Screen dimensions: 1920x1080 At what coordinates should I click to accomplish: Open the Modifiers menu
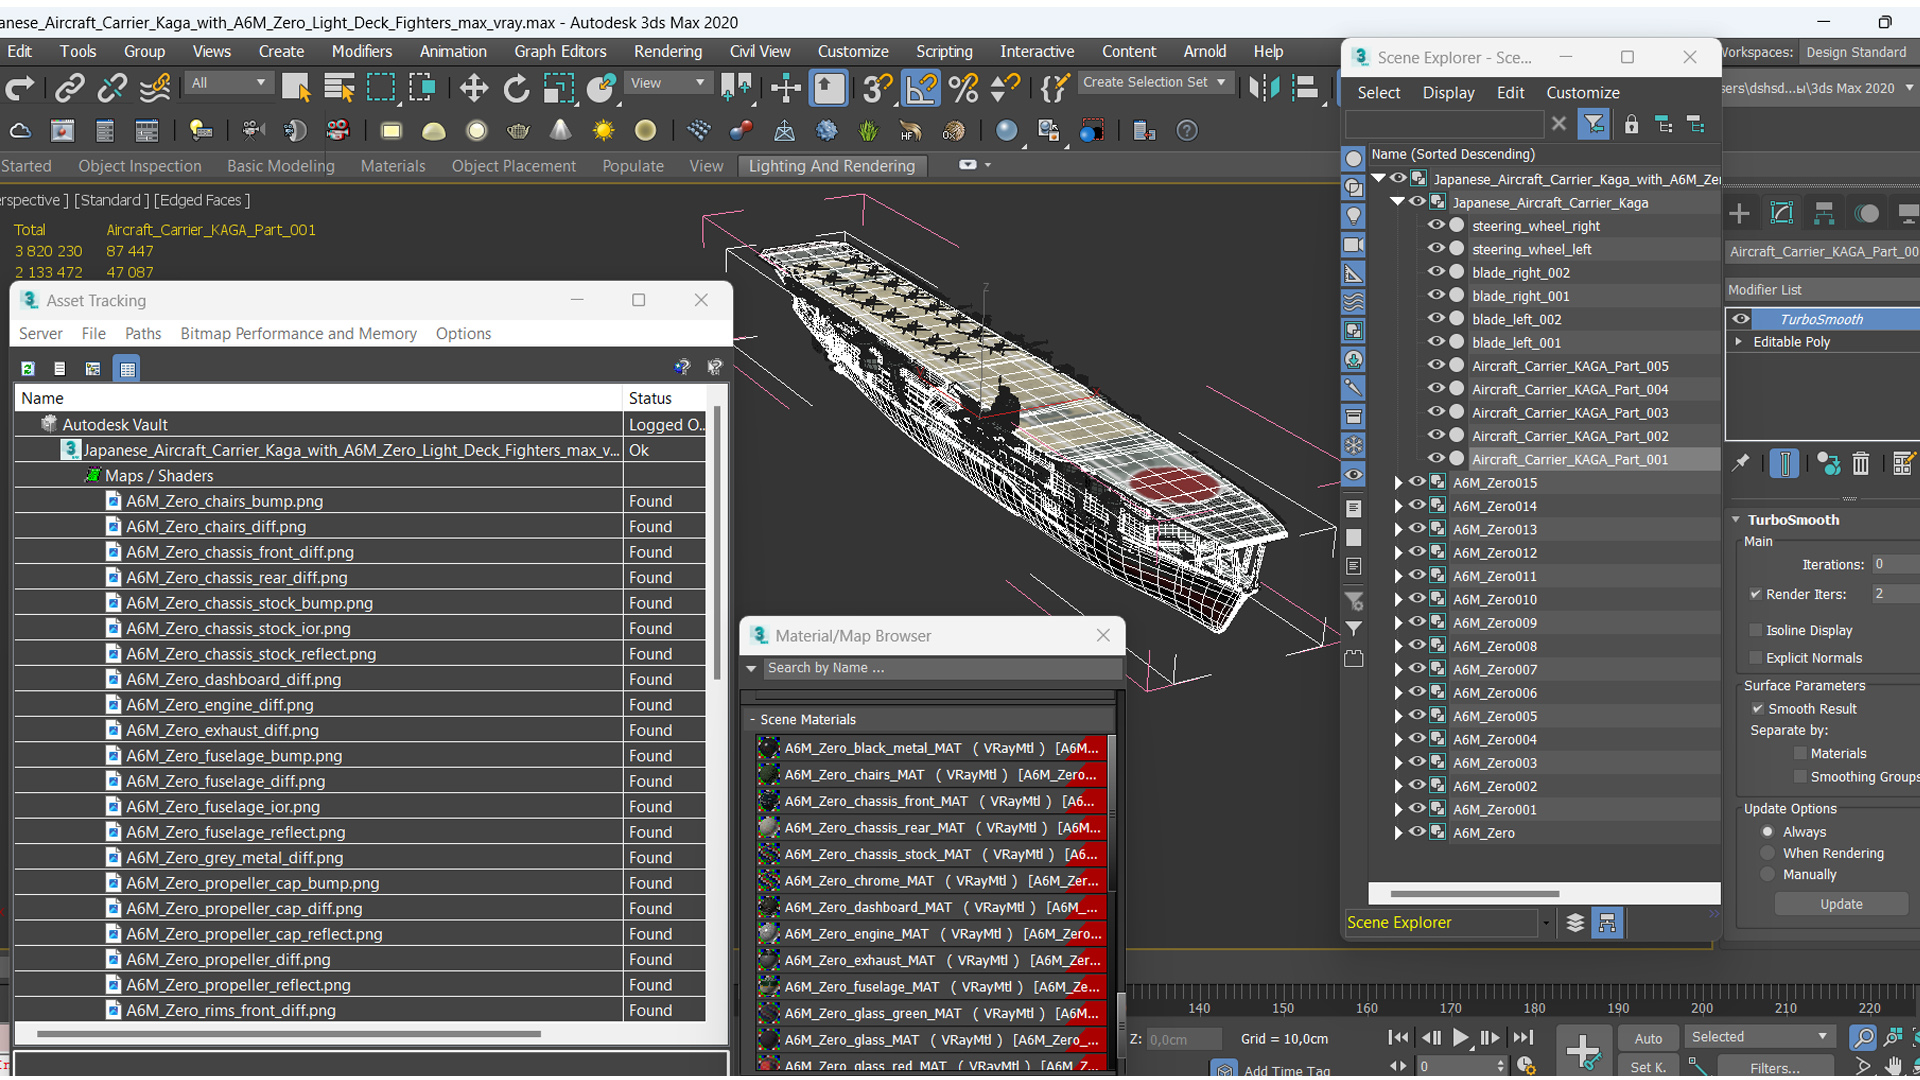click(x=361, y=51)
